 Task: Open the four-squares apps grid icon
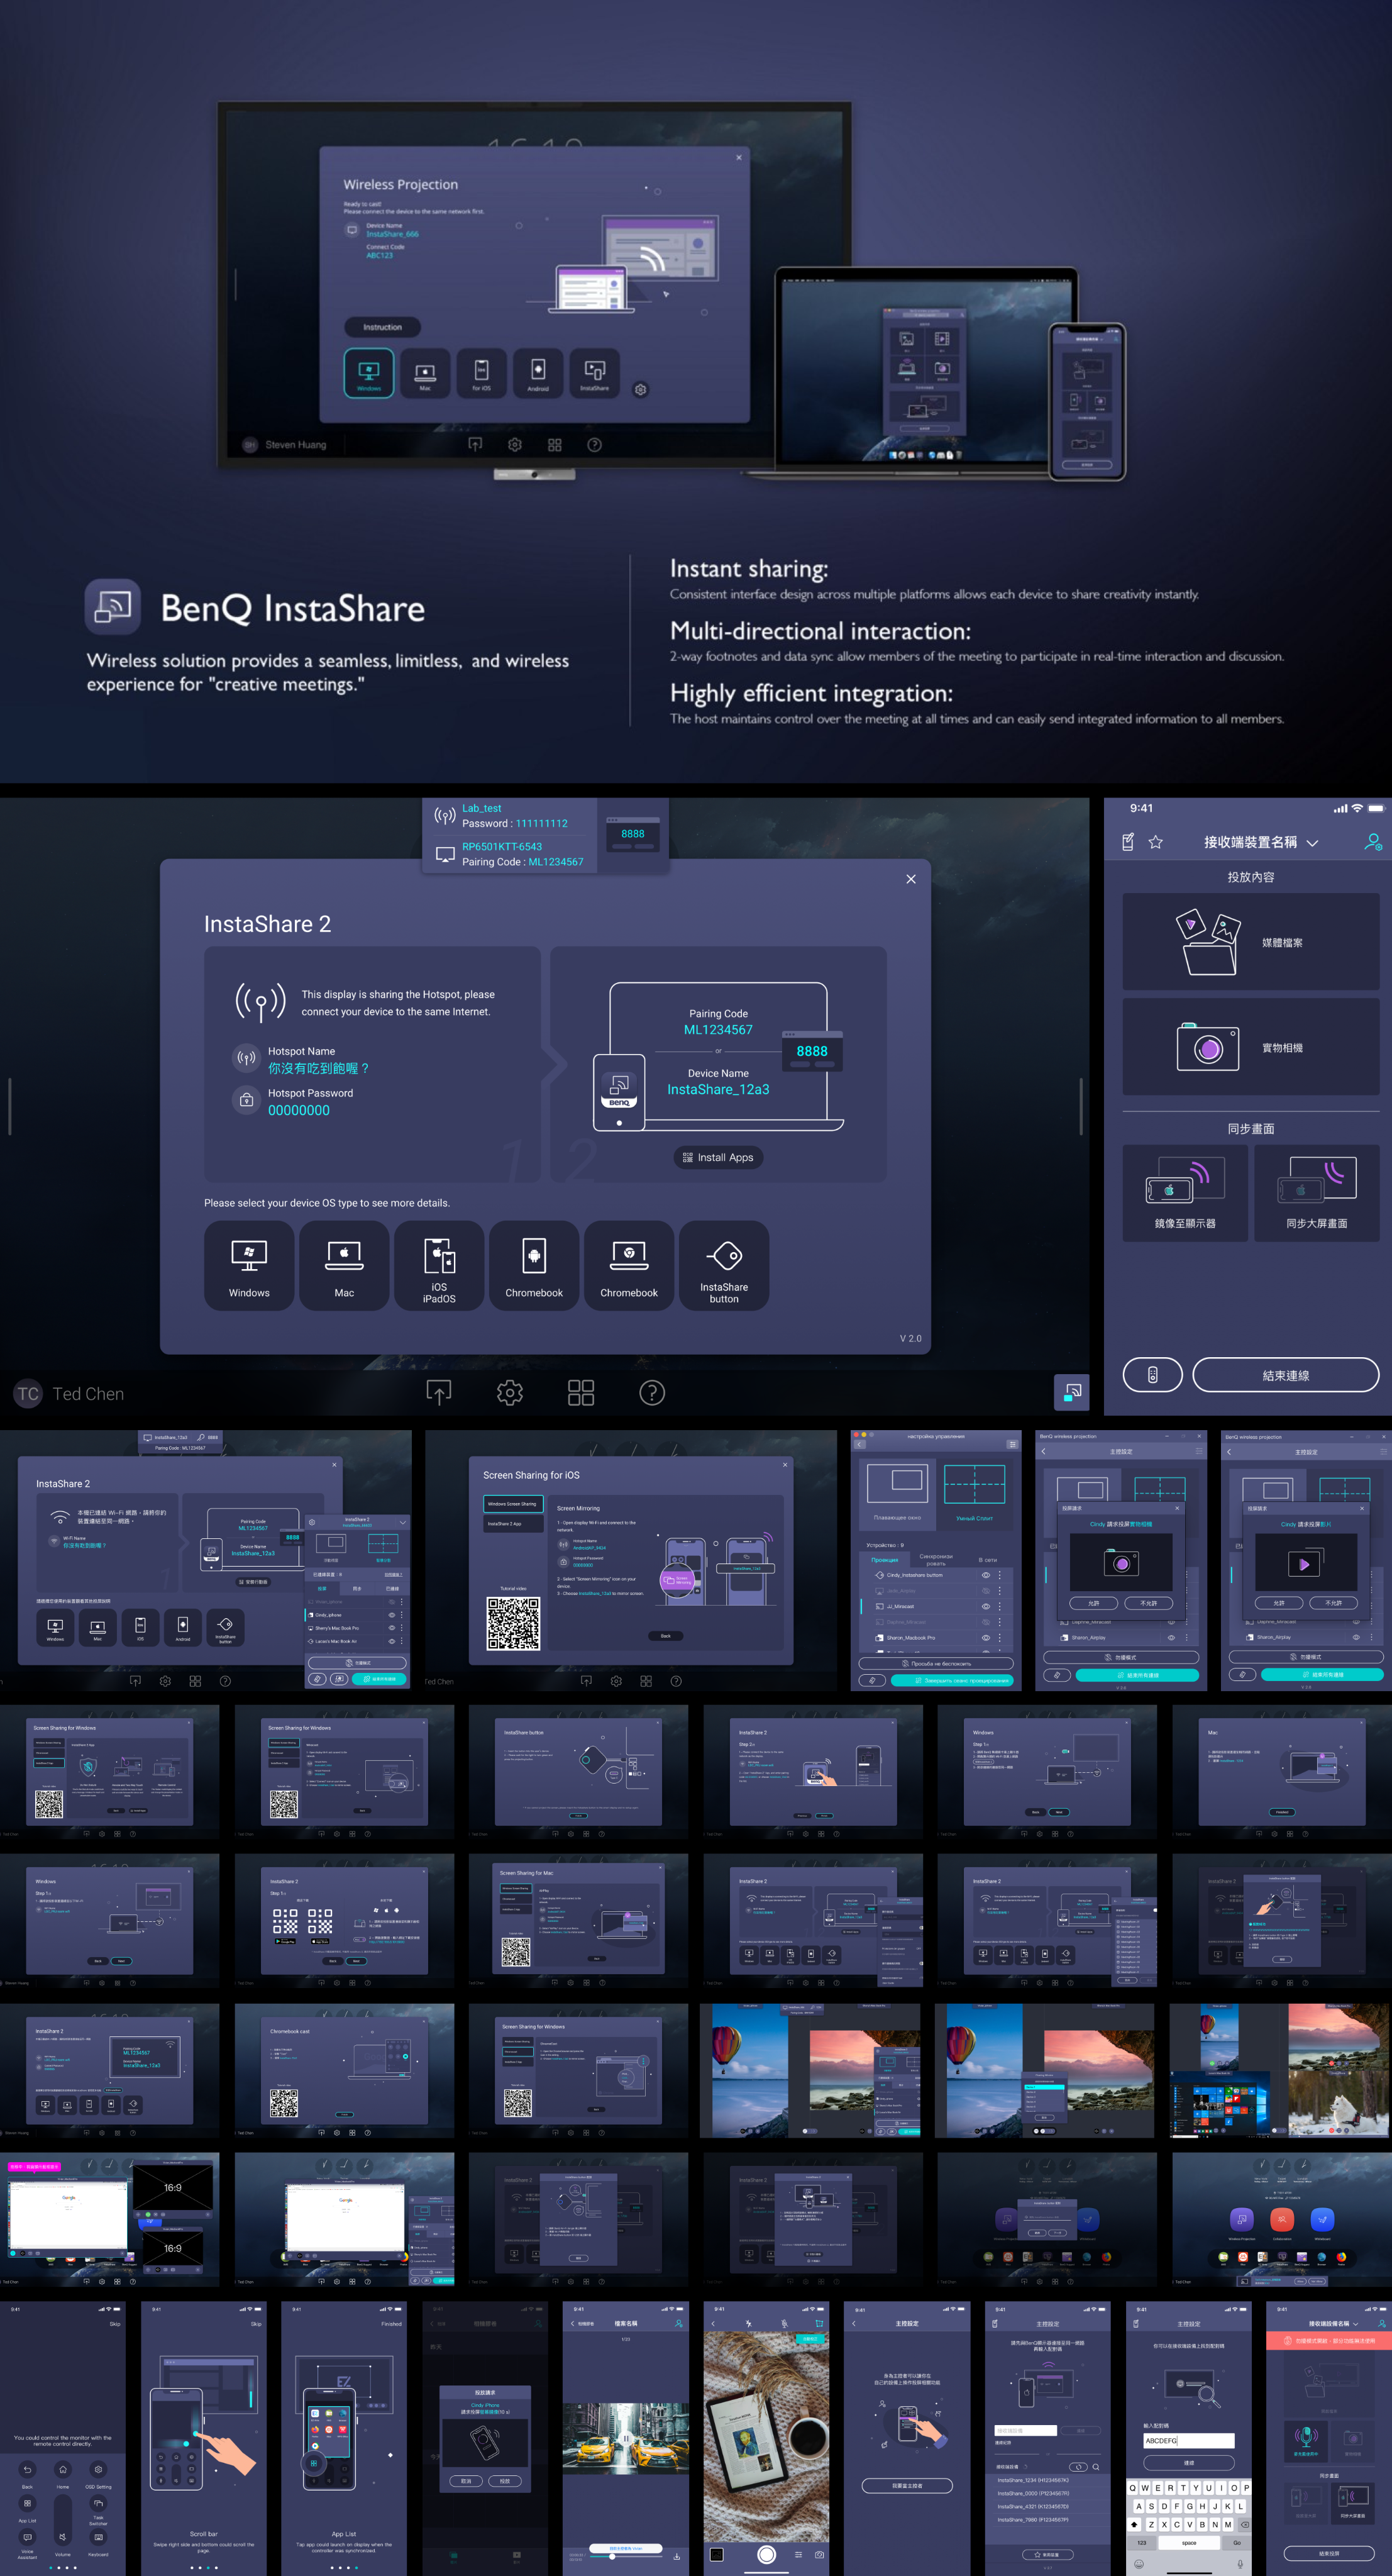(581, 1392)
